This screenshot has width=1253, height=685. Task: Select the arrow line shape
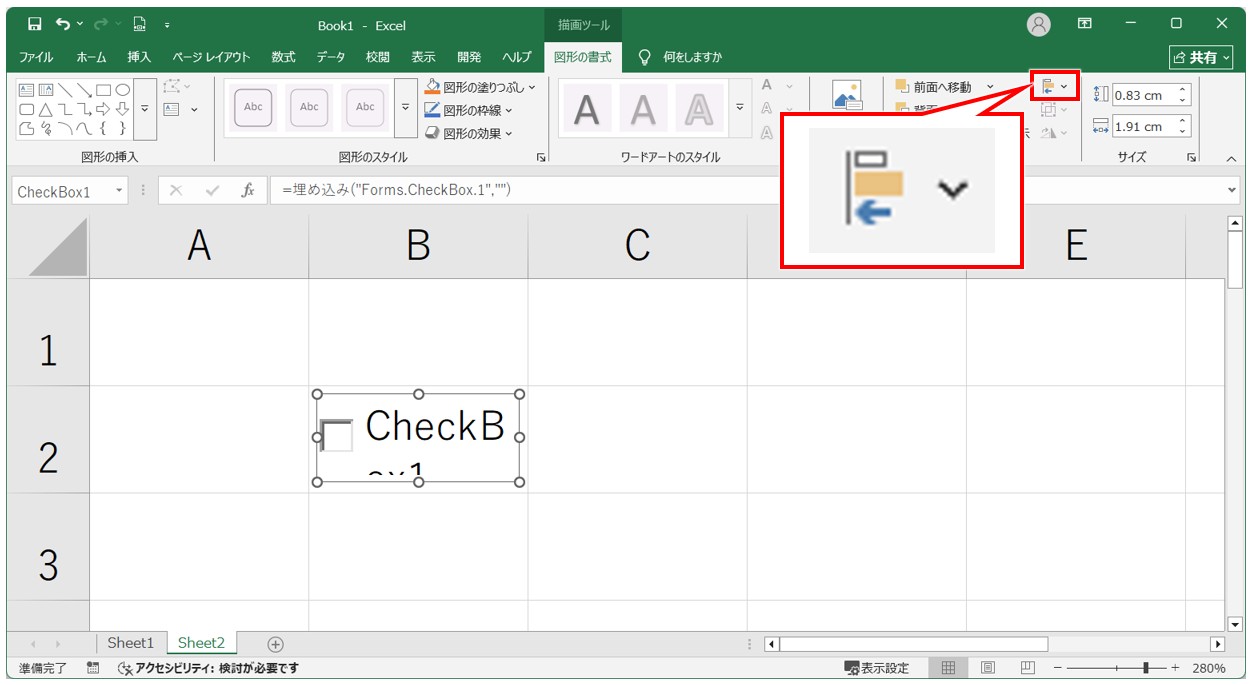[84, 90]
